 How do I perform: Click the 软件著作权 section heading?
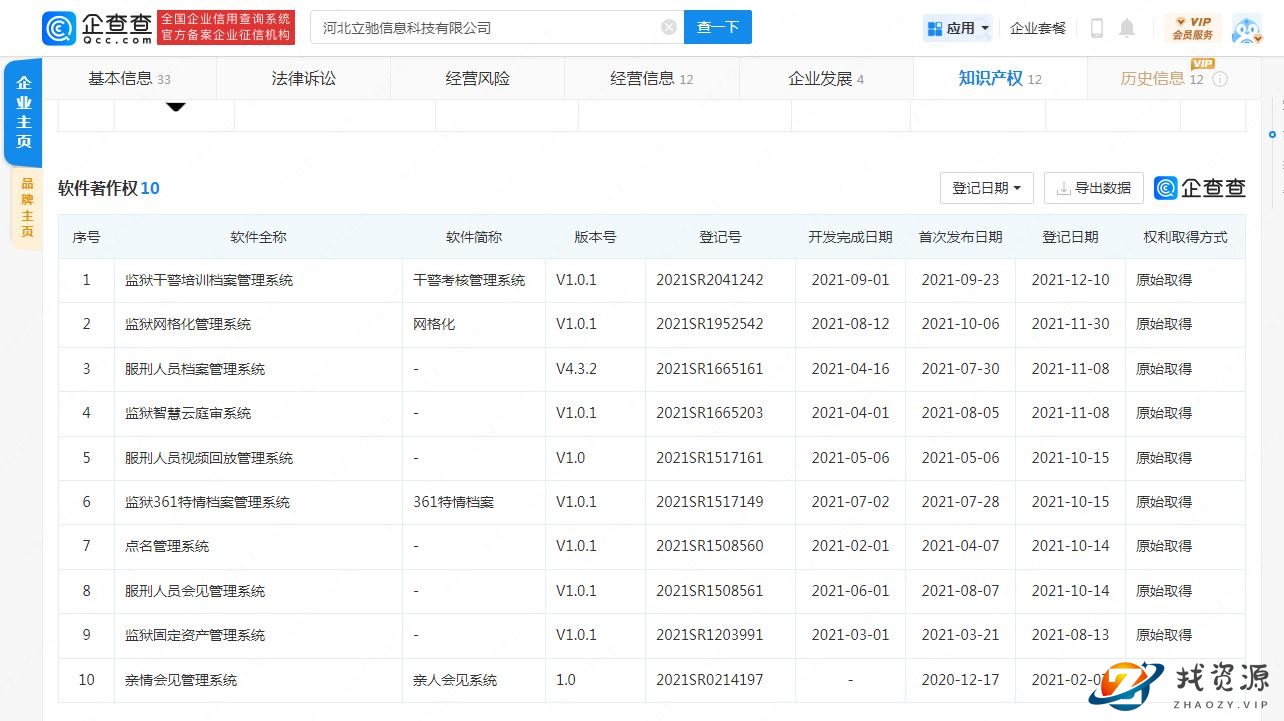[x=108, y=188]
